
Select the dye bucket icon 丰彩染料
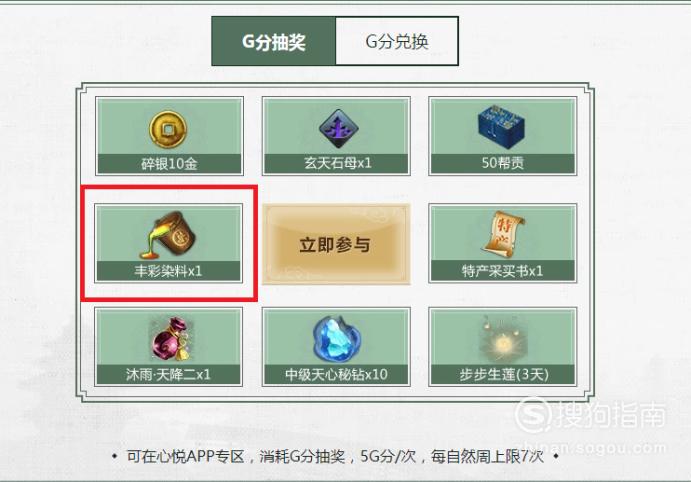coord(167,235)
